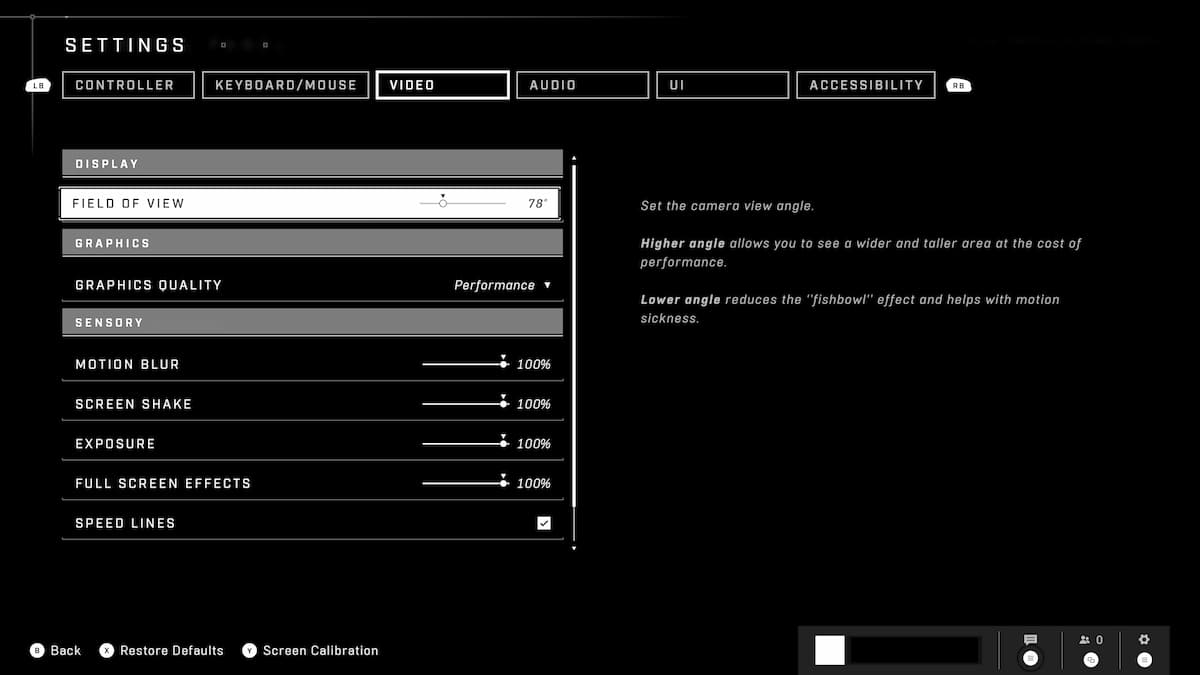Viewport: 1200px width, 675px height.
Task: Disable the Speed Lines checkbox
Action: click(544, 523)
